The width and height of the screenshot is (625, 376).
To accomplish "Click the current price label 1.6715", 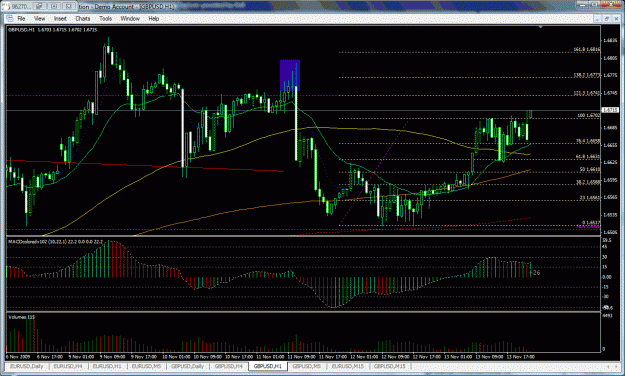I will pos(610,110).
